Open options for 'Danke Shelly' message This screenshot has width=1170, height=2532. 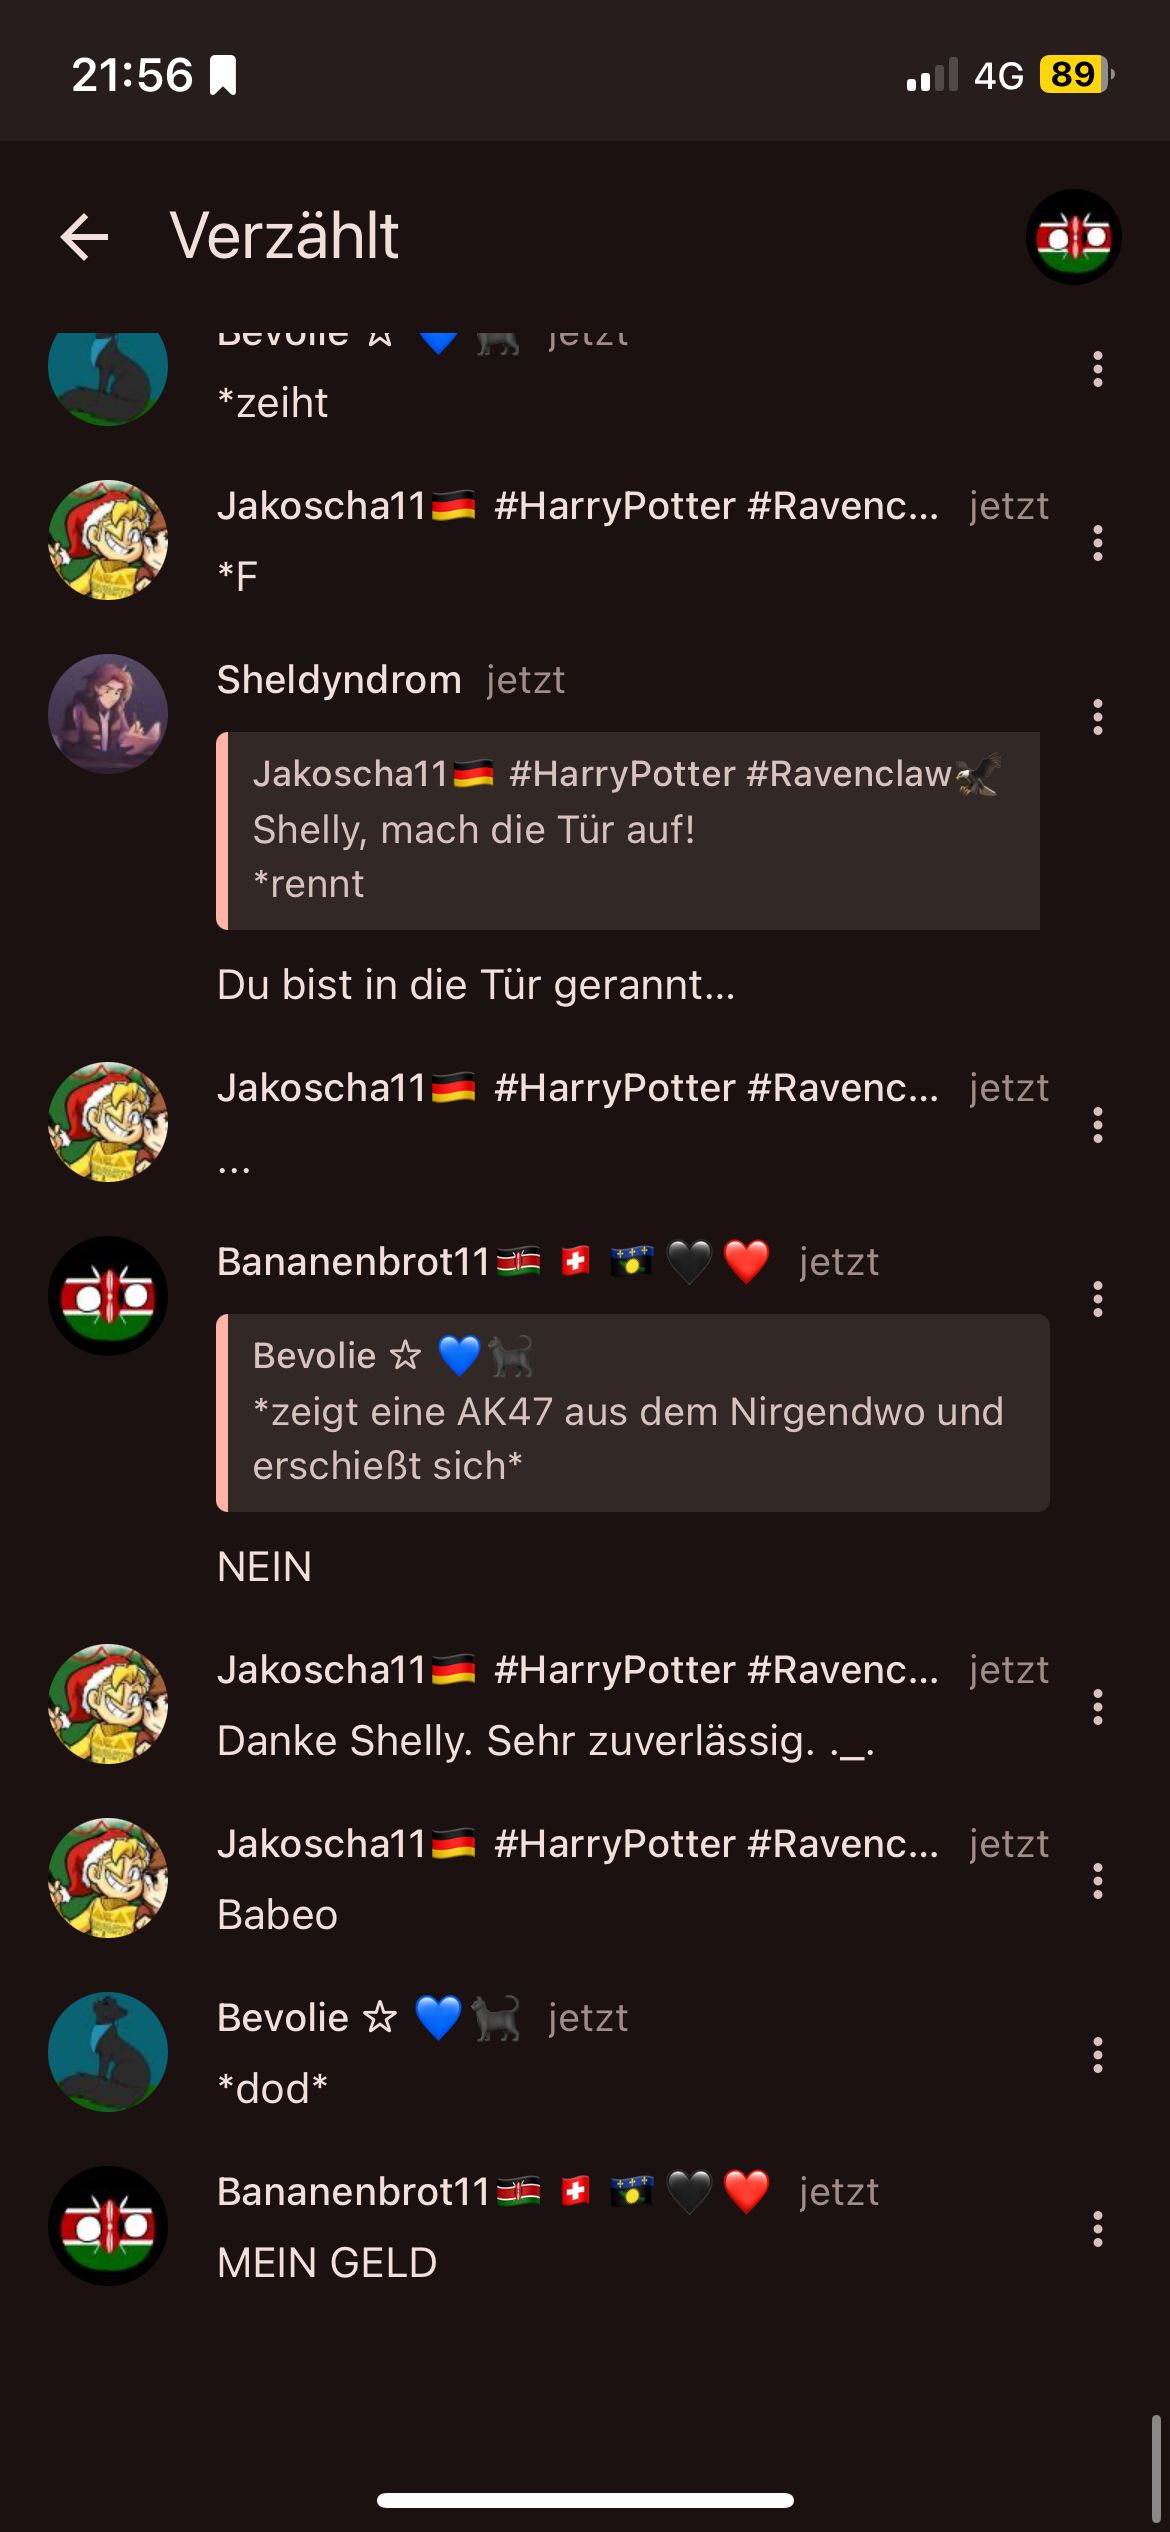pos(1097,1706)
